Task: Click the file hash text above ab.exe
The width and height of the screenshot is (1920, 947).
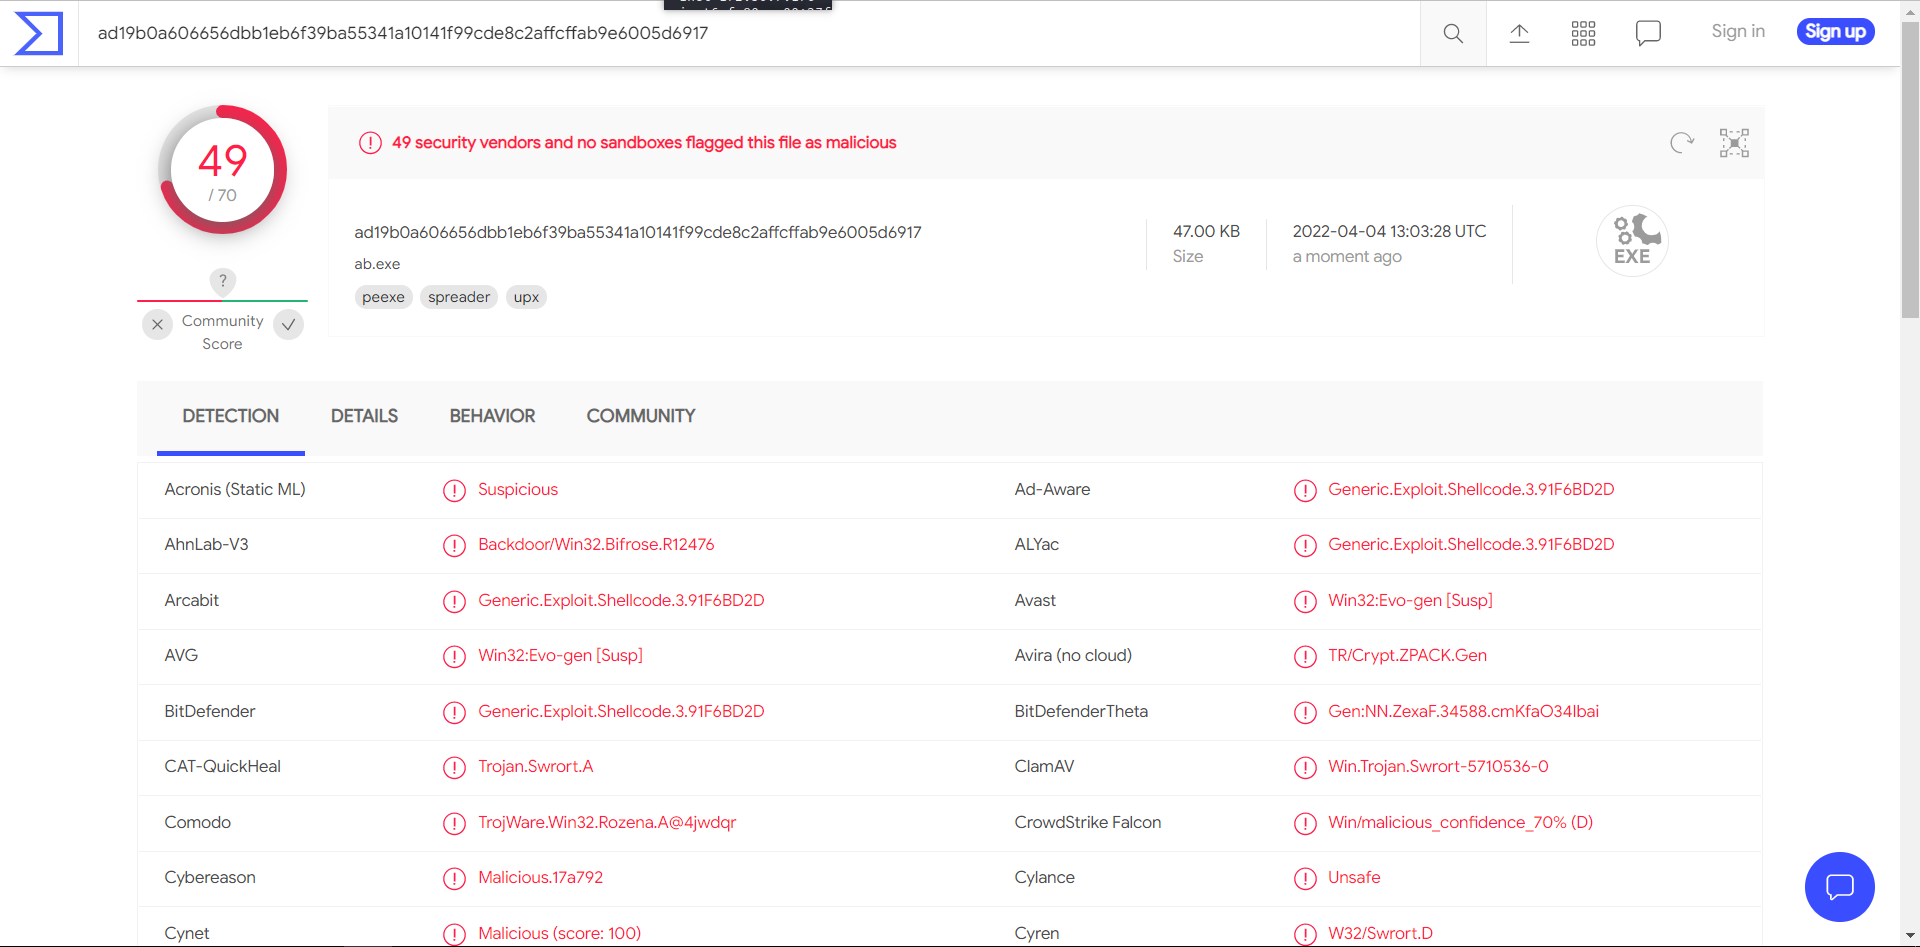Action: (x=638, y=233)
